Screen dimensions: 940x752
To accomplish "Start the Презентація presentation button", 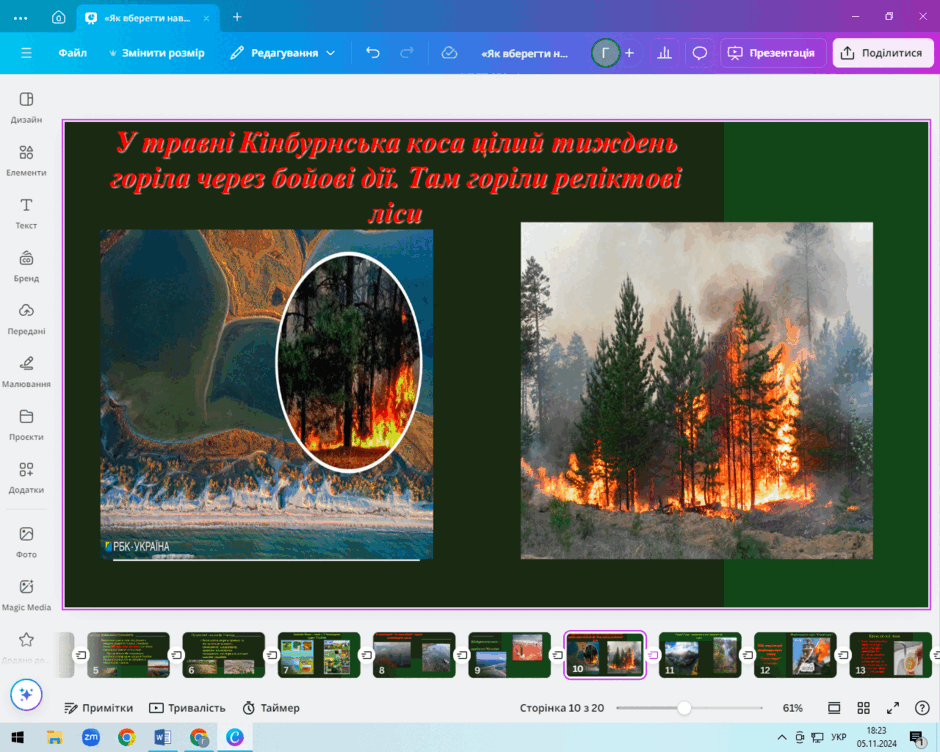I will click(772, 53).
